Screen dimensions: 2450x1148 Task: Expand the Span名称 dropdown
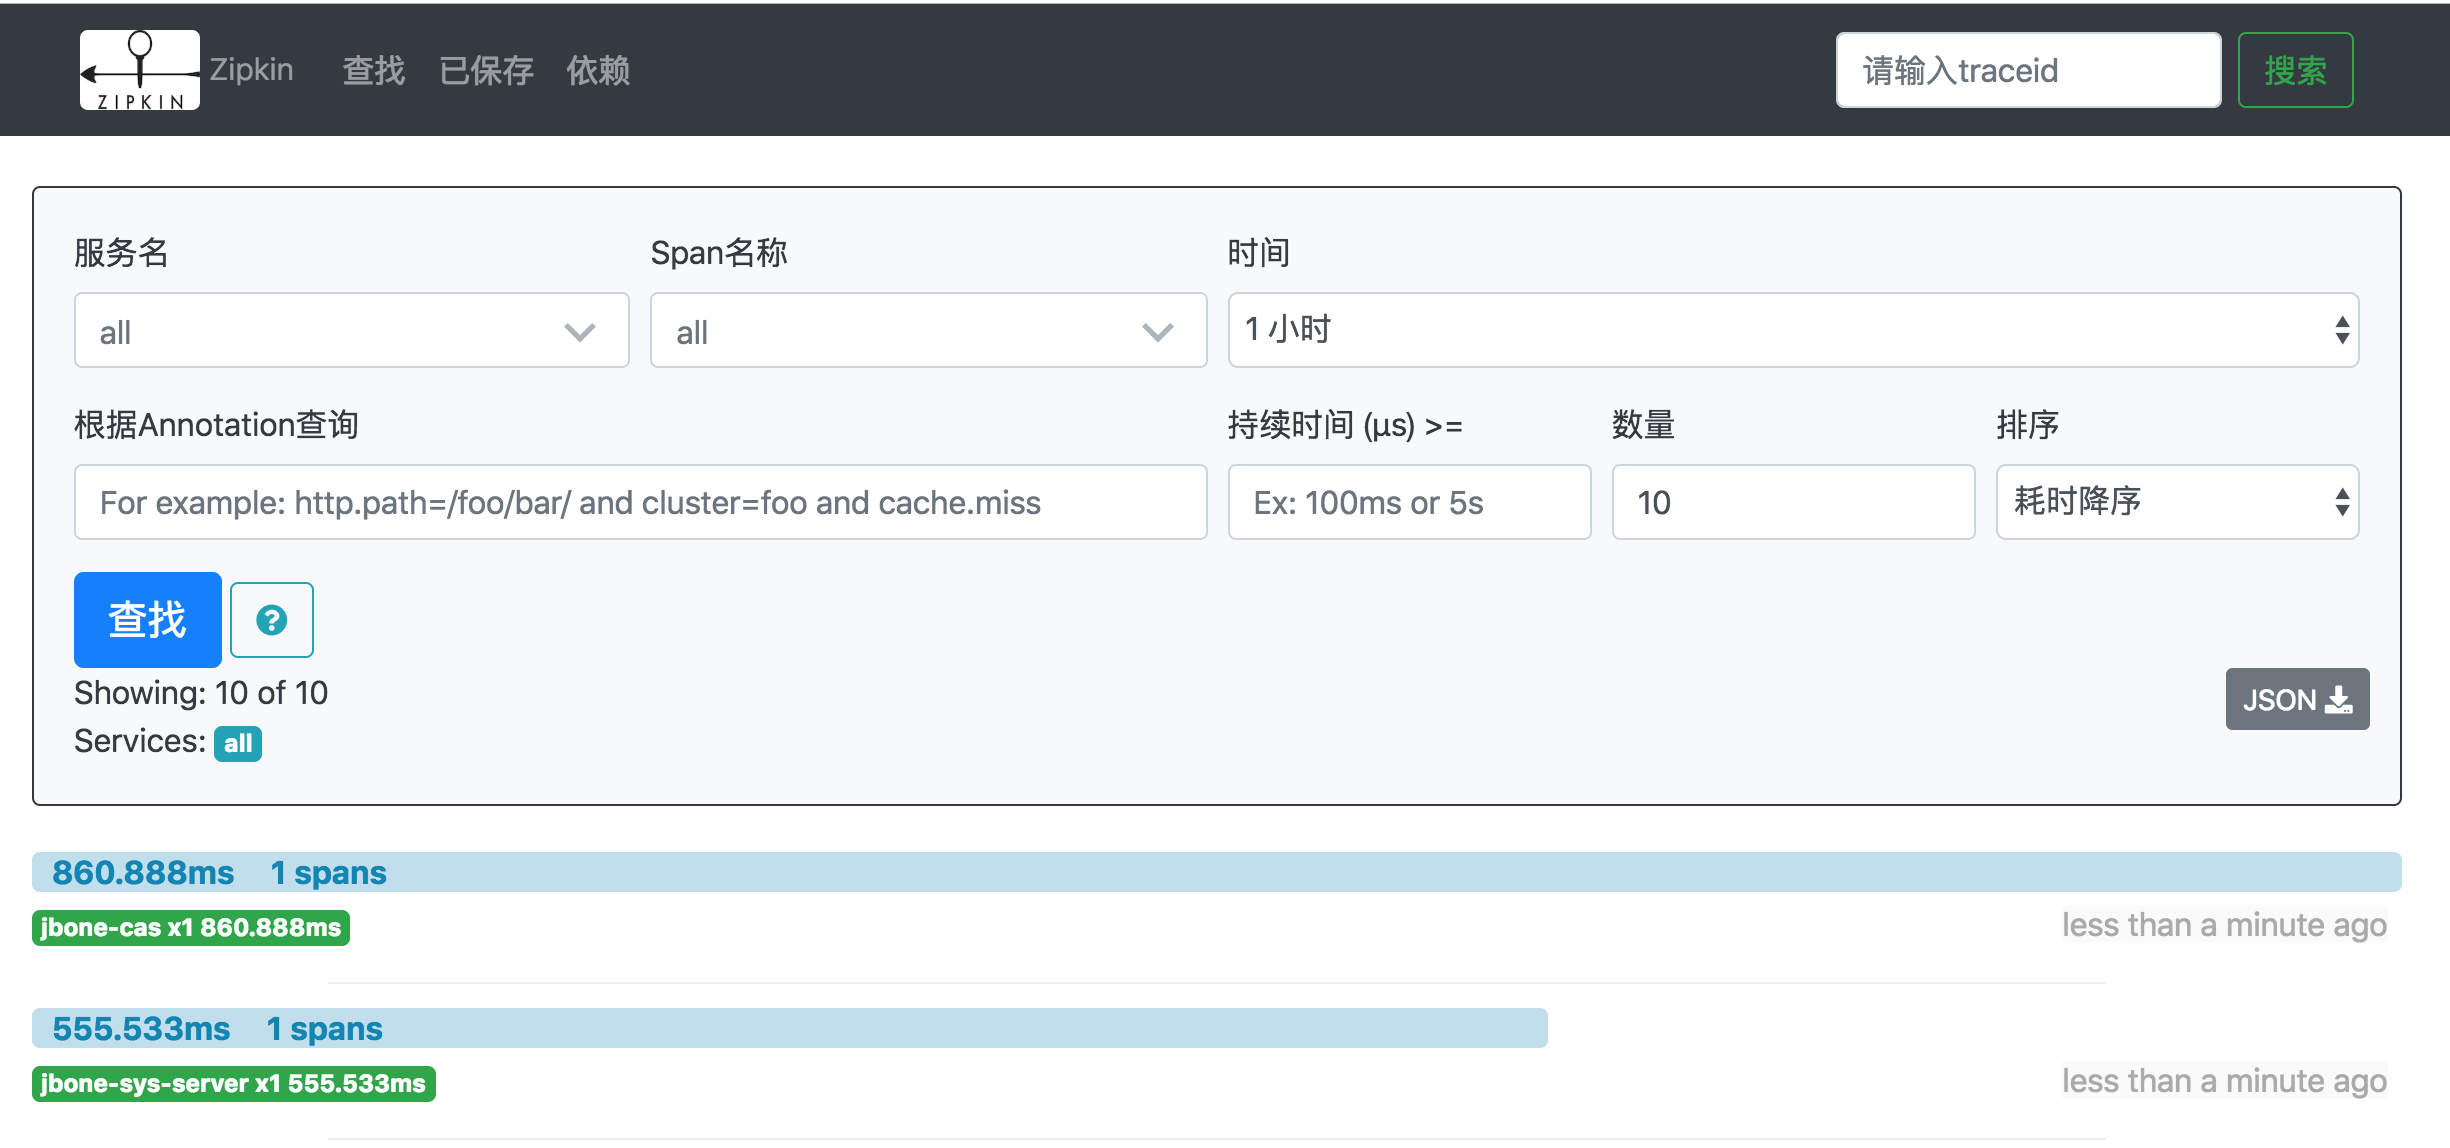tap(928, 331)
